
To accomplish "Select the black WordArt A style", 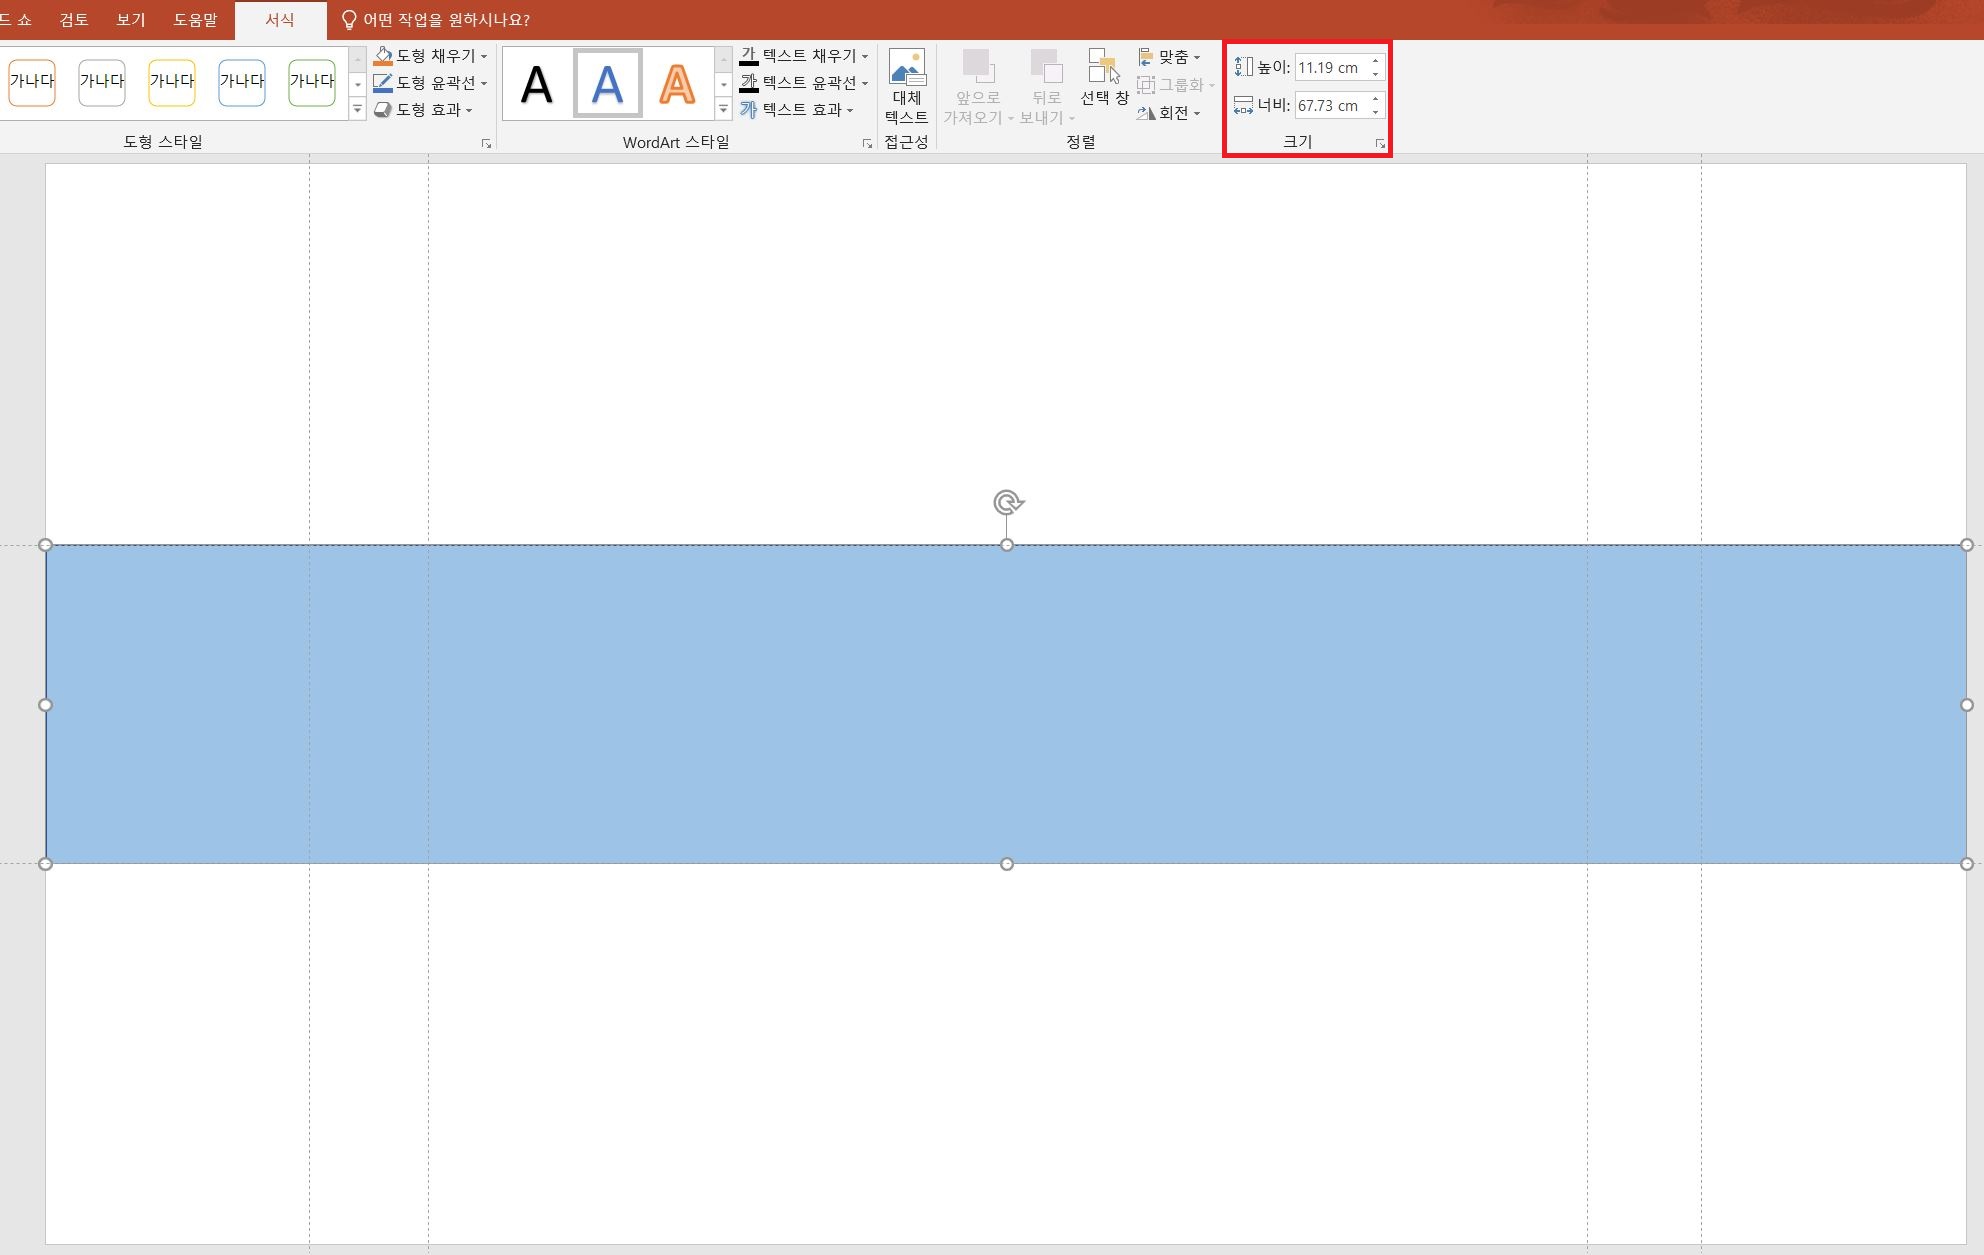I will [537, 85].
